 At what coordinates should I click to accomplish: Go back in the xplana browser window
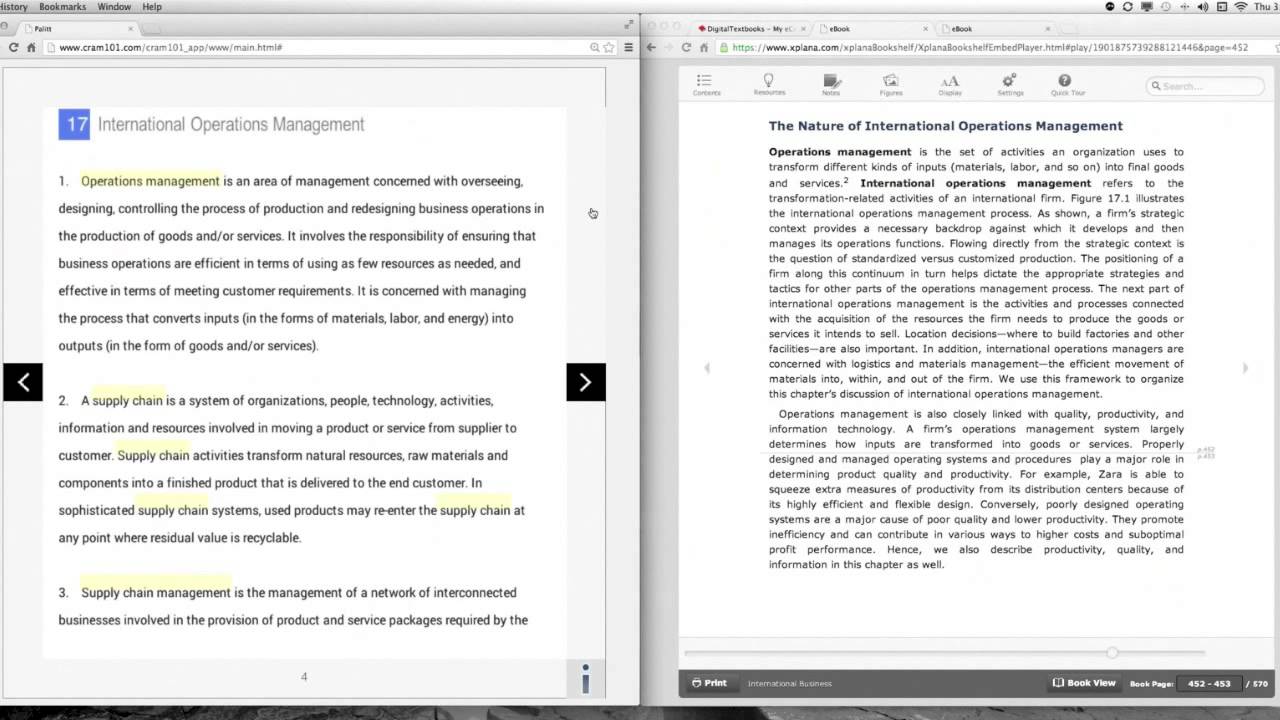(x=651, y=47)
